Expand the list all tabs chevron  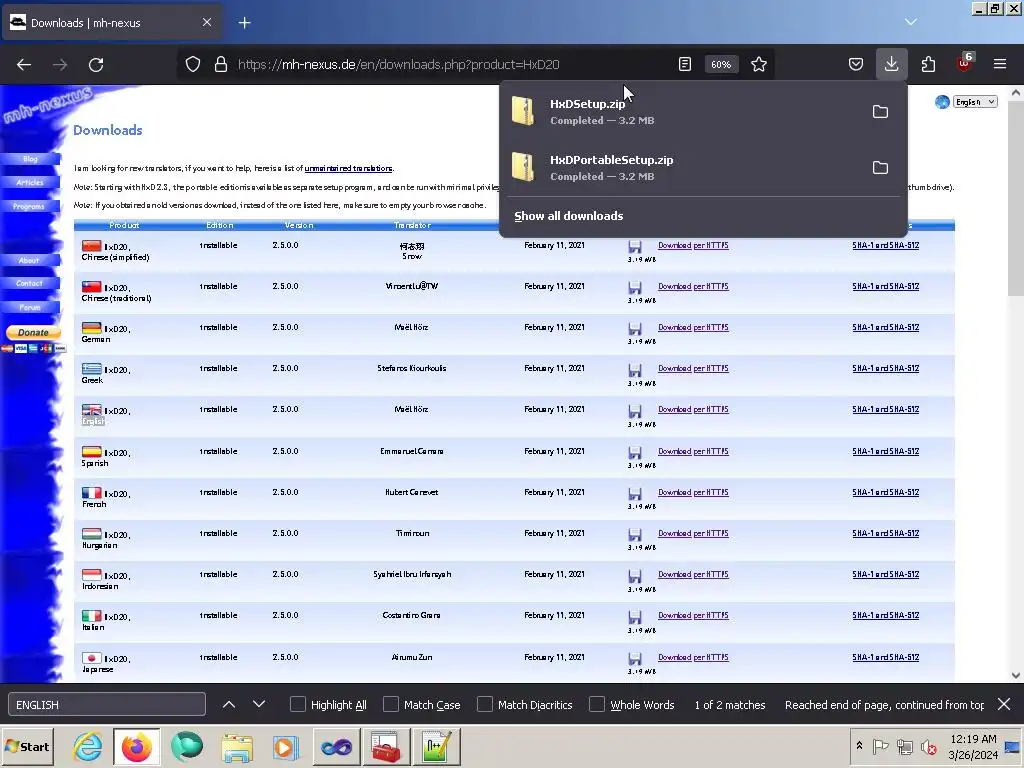(910, 22)
